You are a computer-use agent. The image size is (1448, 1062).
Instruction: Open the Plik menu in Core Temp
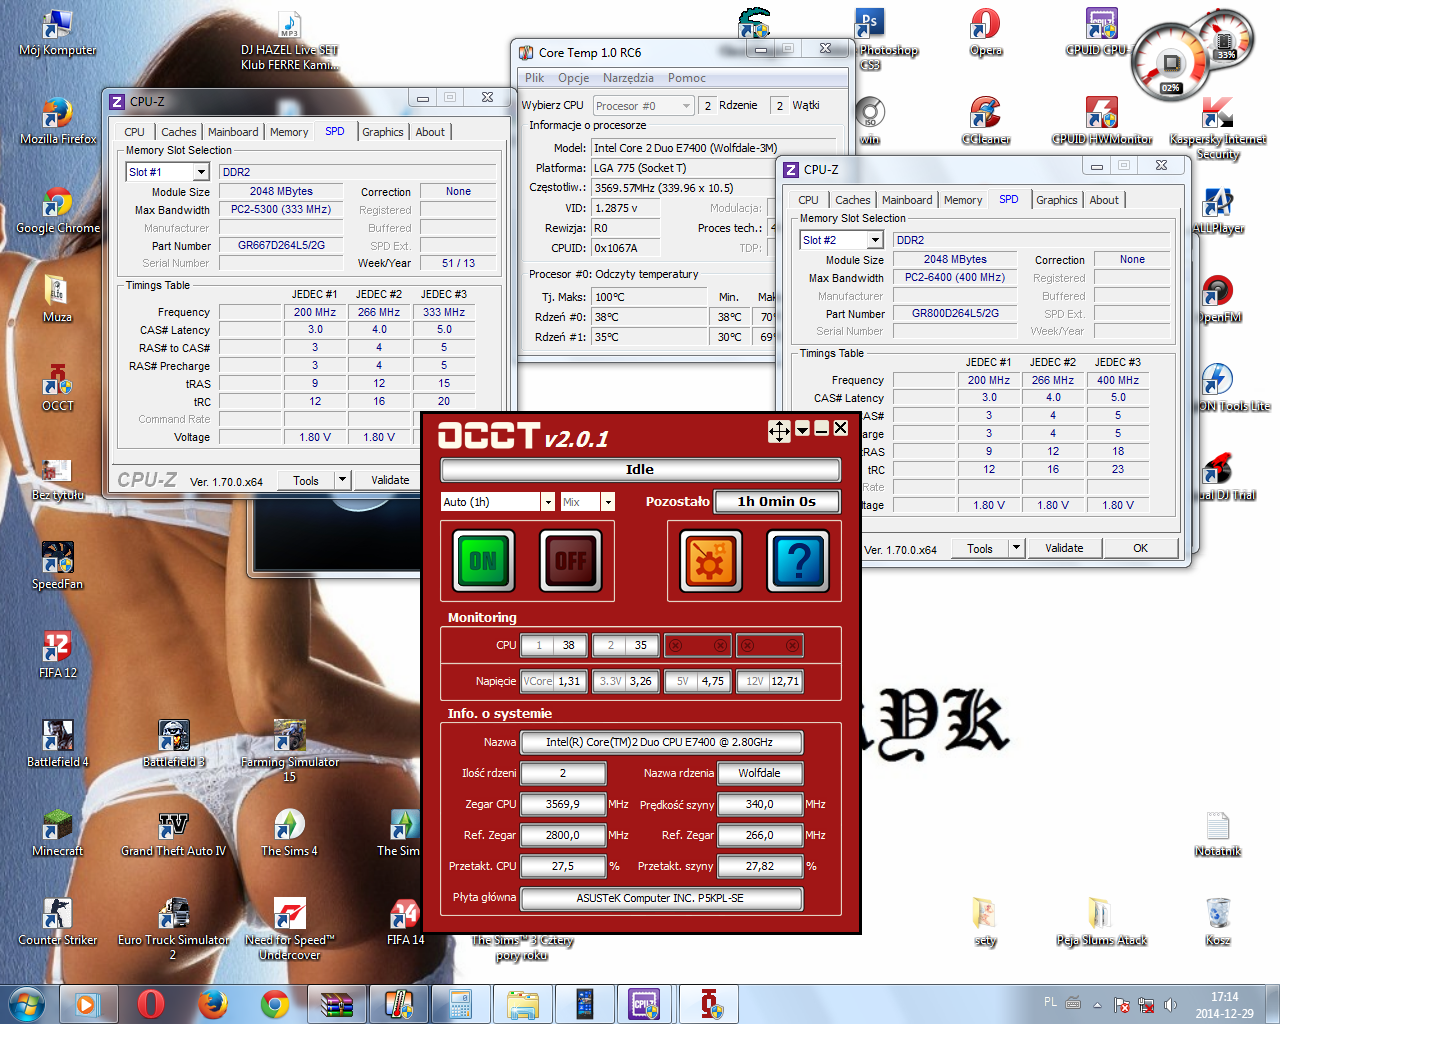(535, 78)
